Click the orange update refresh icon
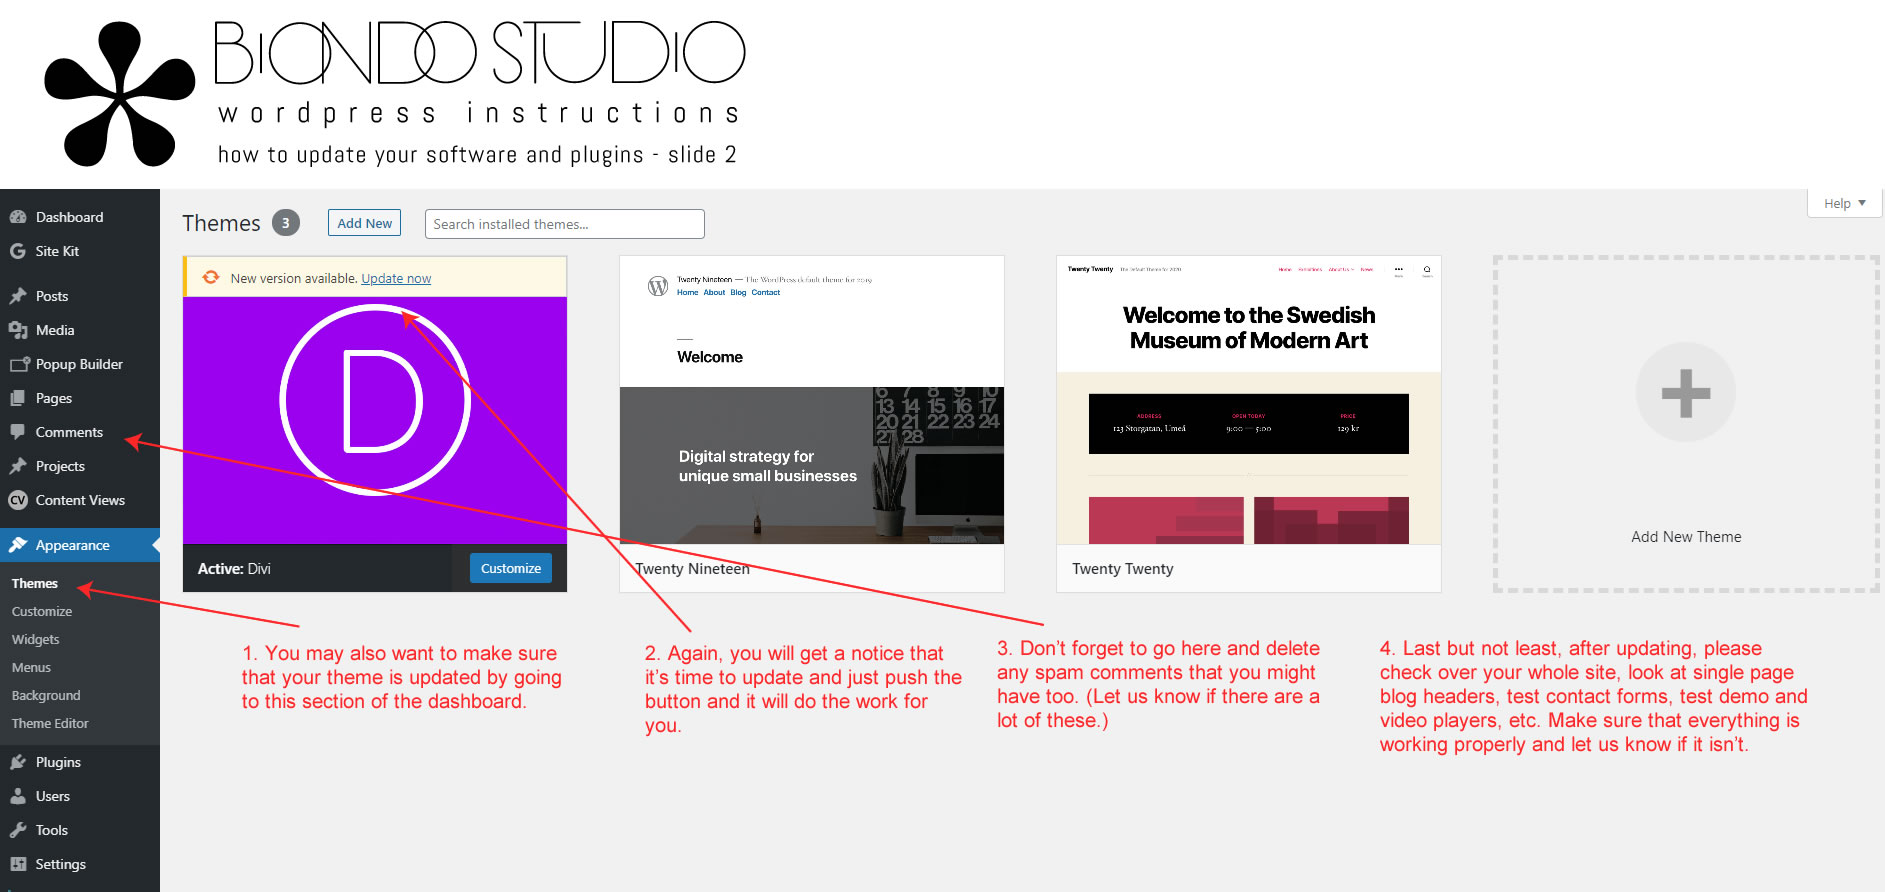The width and height of the screenshot is (1885, 892). pyautogui.click(x=211, y=277)
